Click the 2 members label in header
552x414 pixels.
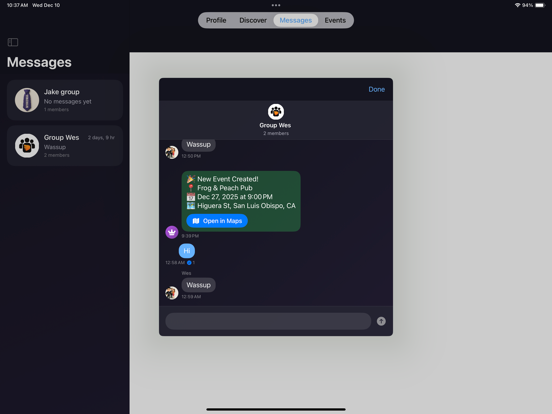[276, 133]
